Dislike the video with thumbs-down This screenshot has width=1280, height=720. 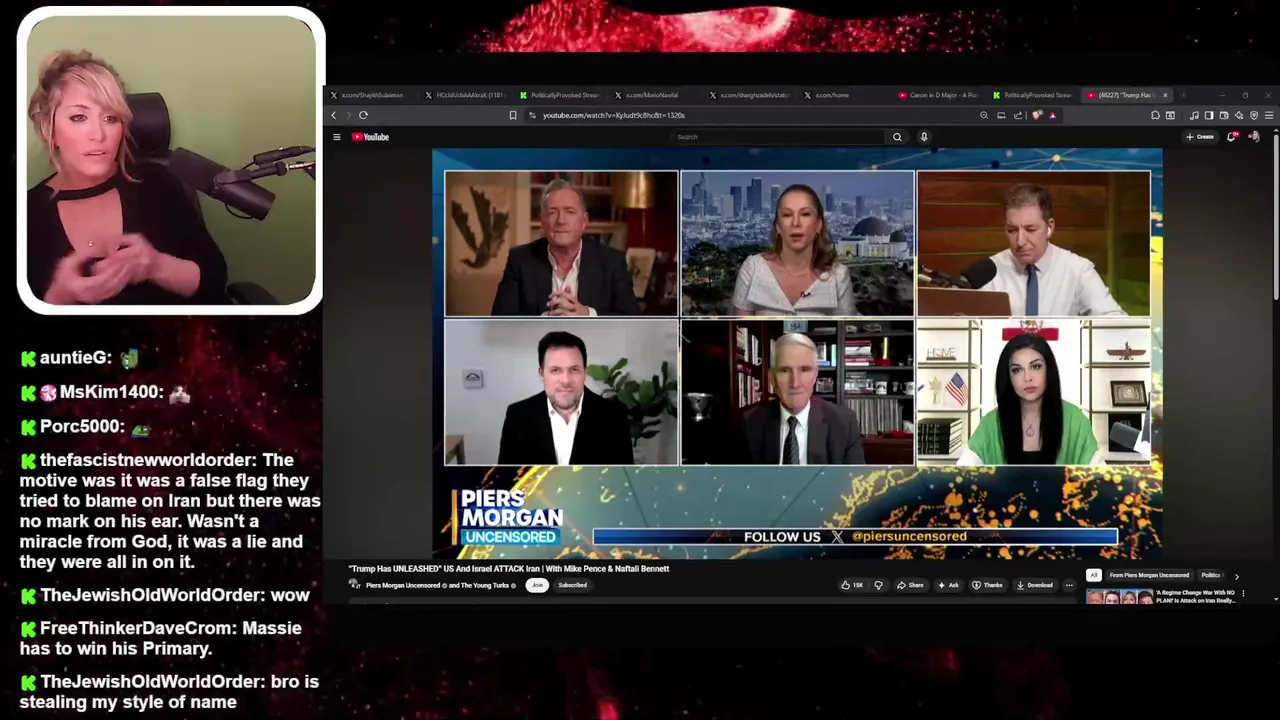click(x=879, y=585)
